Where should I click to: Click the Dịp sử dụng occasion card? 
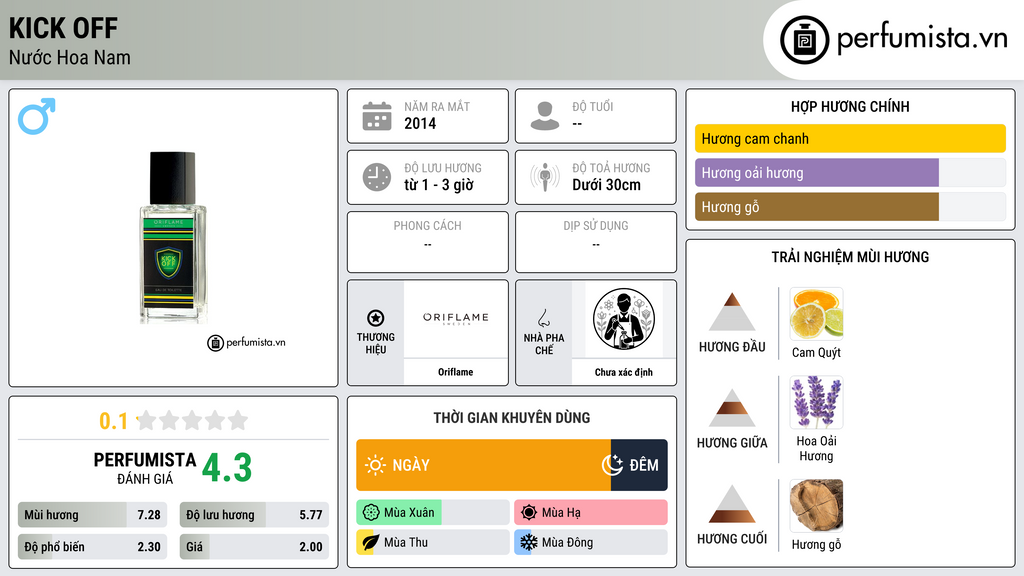tap(596, 242)
